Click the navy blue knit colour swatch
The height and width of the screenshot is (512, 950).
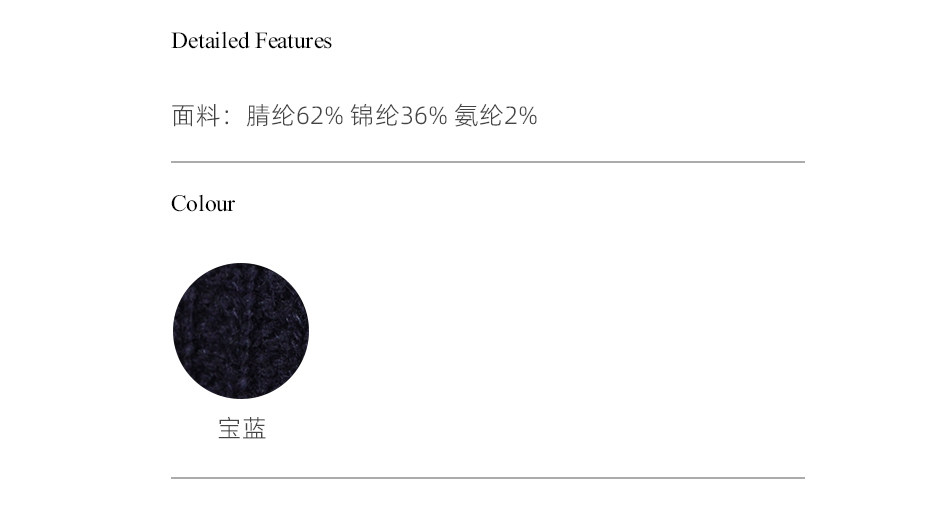coord(241,331)
